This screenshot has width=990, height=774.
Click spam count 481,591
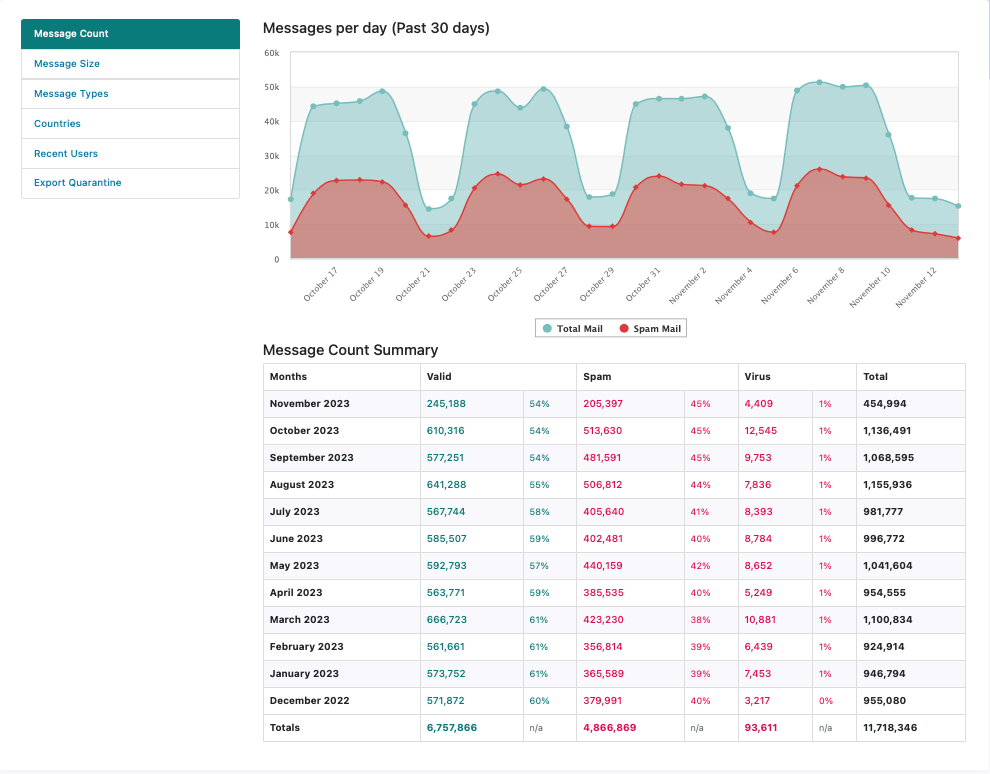pyautogui.click(x=602, y=458)
